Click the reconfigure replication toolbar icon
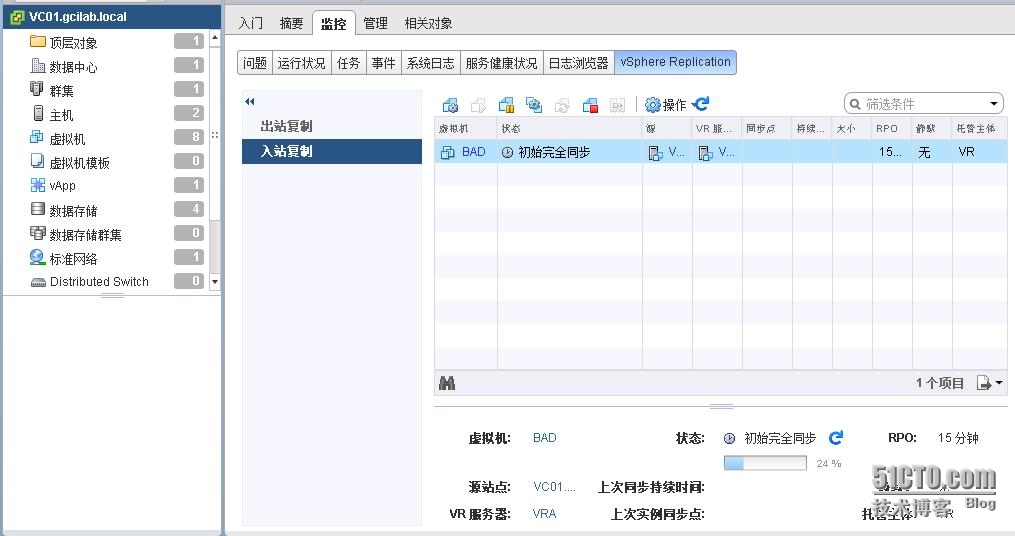 click(450, 105)
